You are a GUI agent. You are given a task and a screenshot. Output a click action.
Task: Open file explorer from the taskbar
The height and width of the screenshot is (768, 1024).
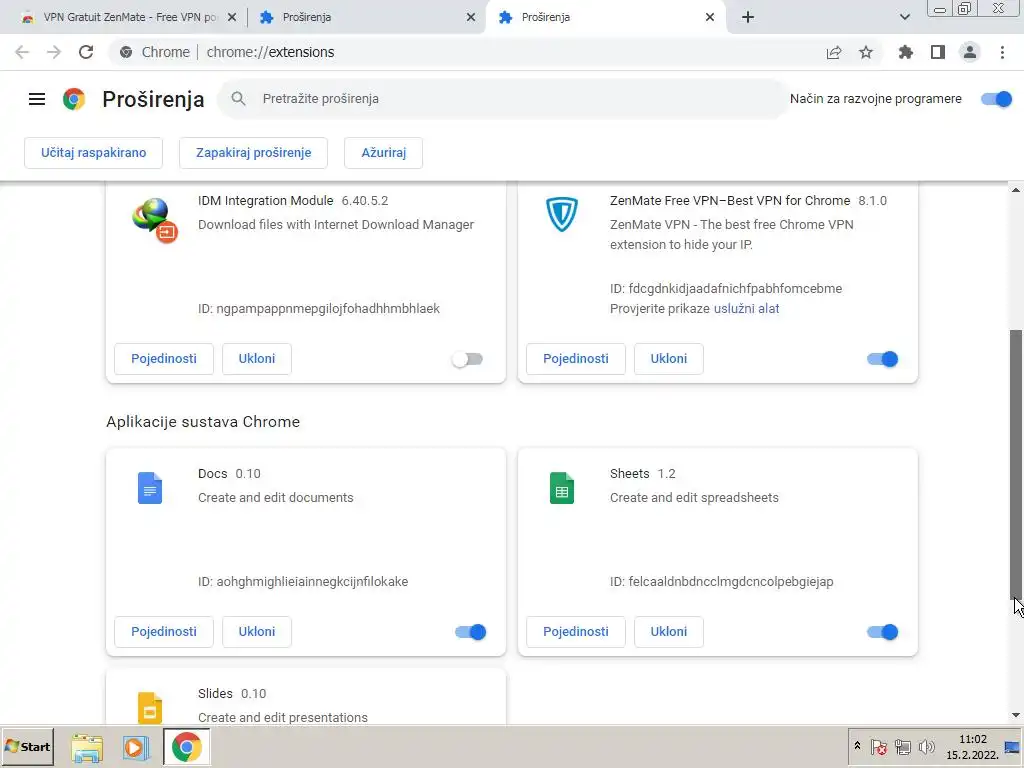(87, 747)
